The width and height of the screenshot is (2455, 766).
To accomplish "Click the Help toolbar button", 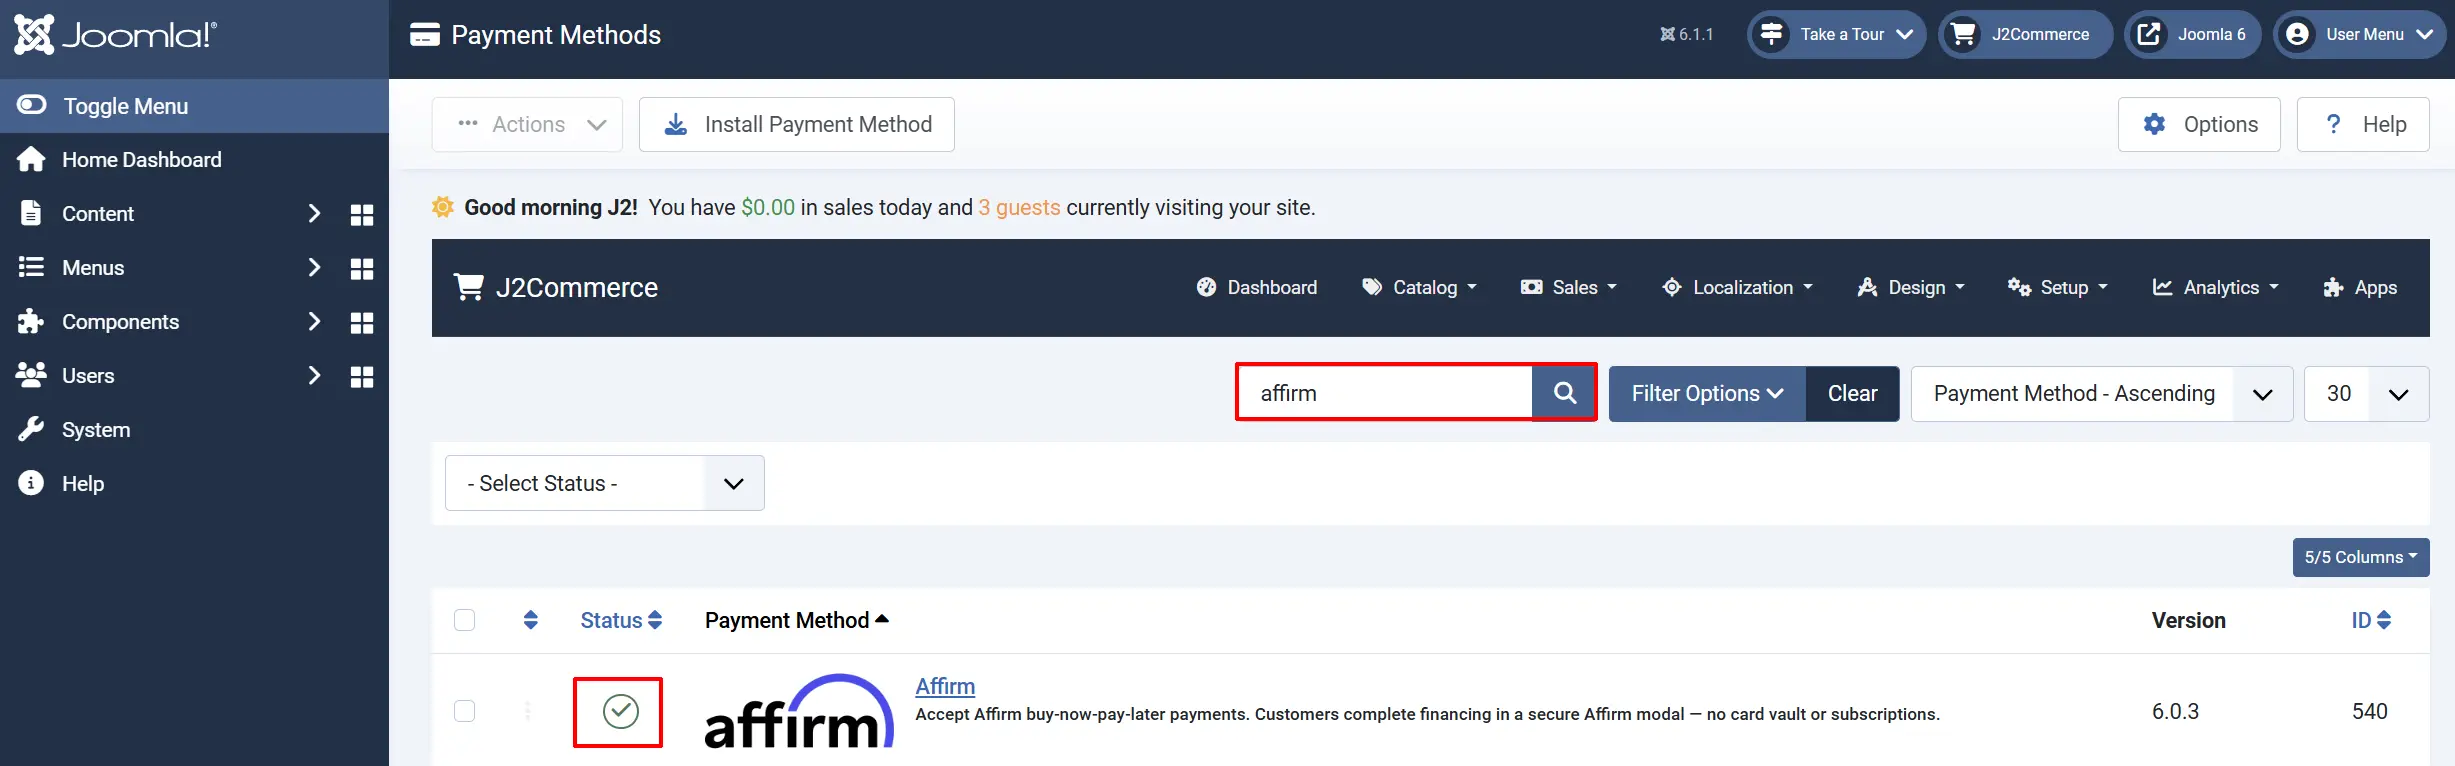I will 2363,124.
